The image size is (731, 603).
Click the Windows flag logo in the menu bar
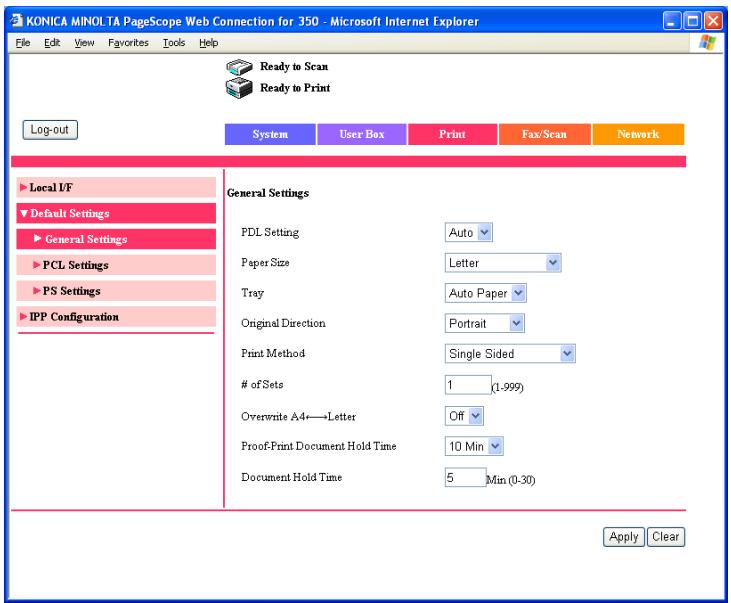tap(707, 42)
